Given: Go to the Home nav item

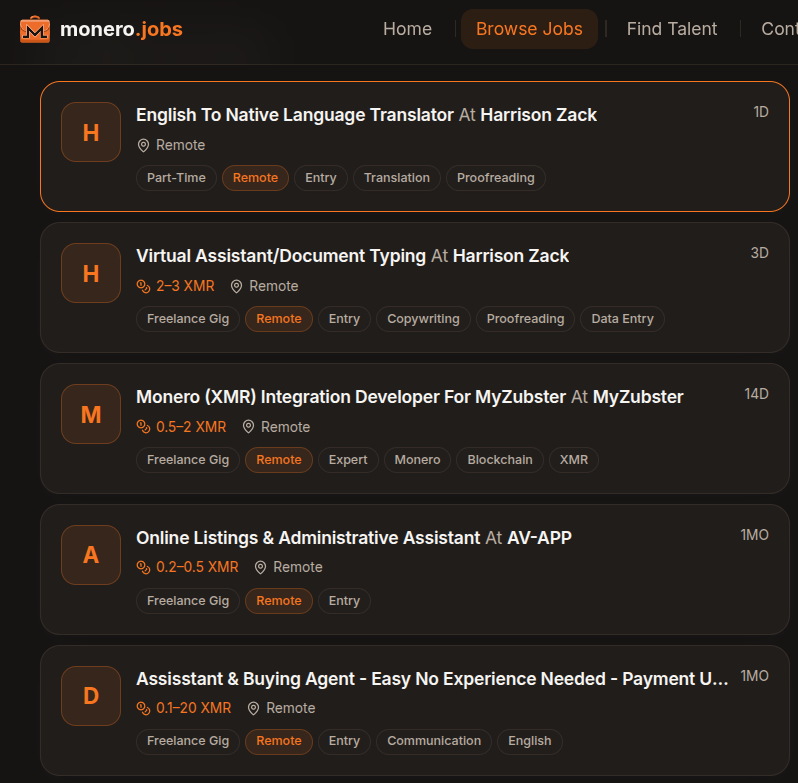Looking at the screenshot, I should (x=407, y=29).
